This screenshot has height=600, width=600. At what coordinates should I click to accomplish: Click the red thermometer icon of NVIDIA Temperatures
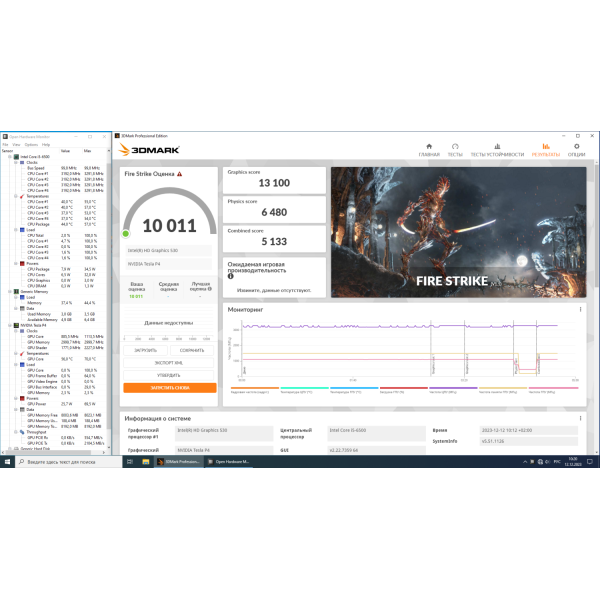[22, 354]
